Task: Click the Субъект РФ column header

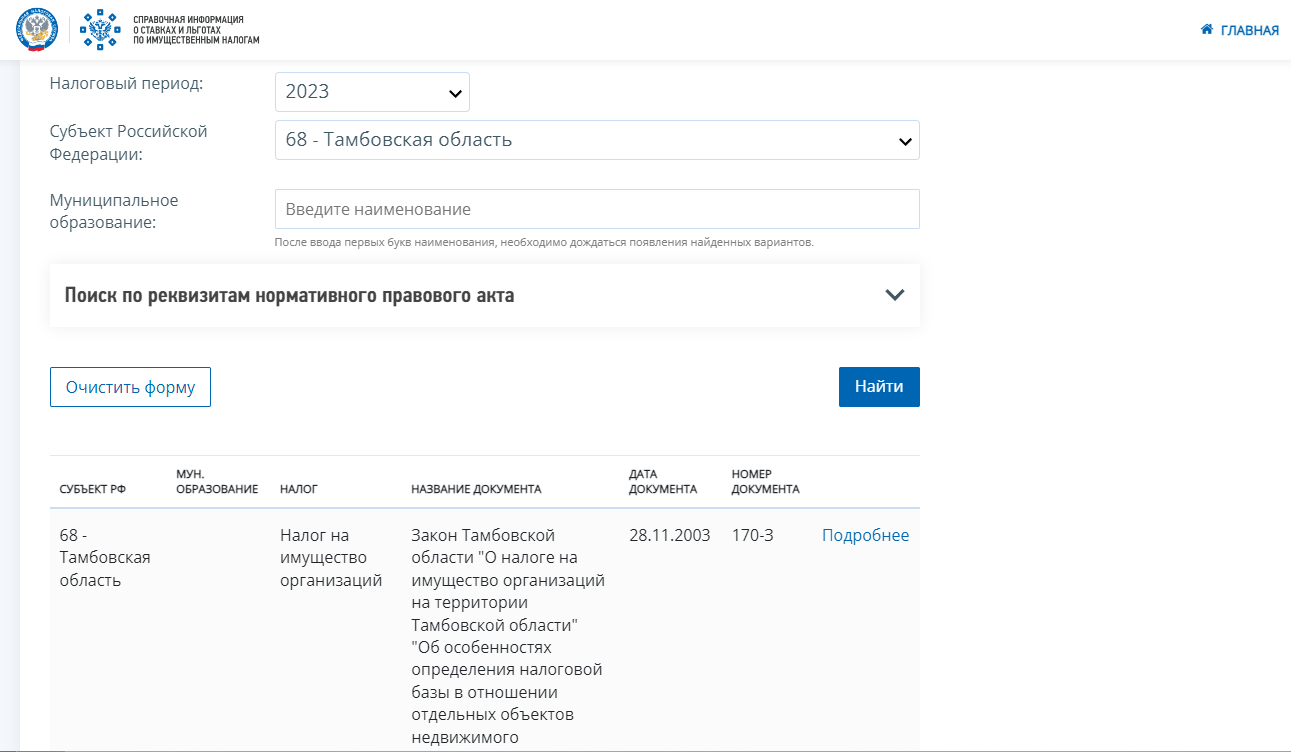Action: [x=93, y=489]
